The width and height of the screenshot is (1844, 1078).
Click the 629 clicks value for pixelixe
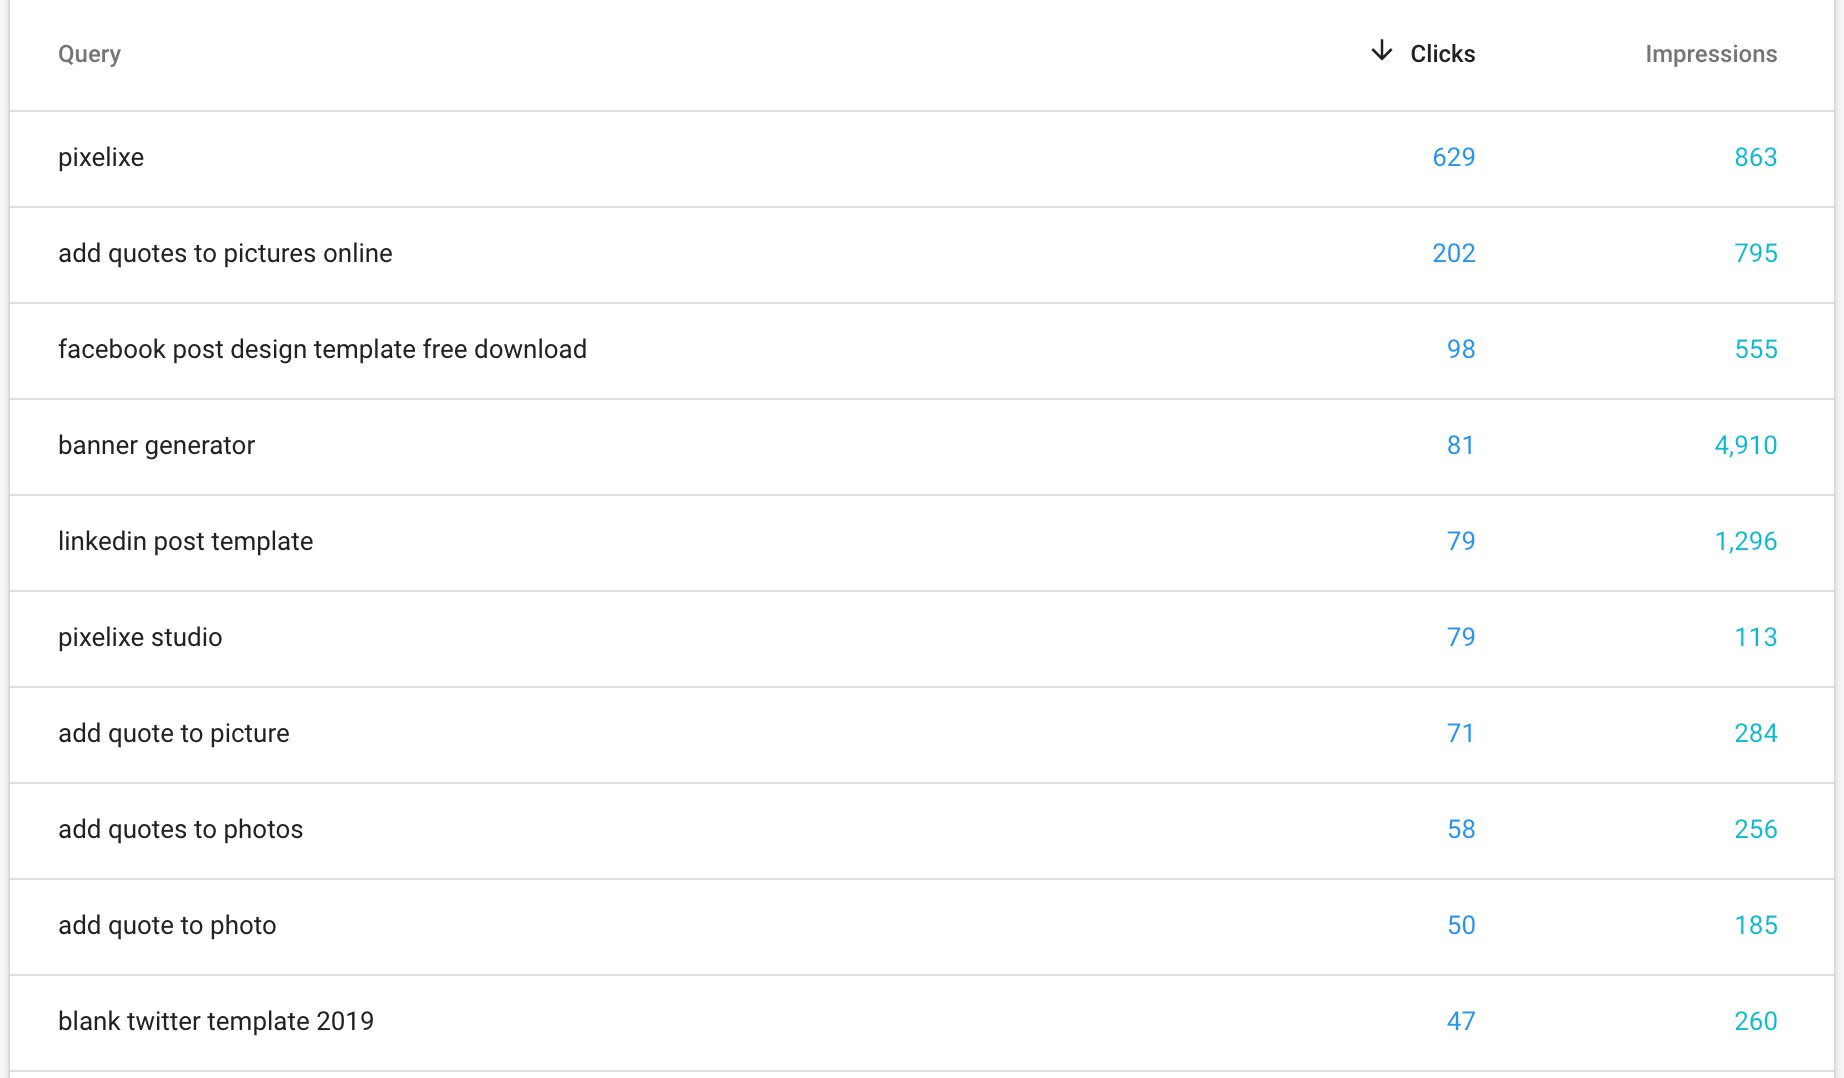click(x=1453, y=157)
